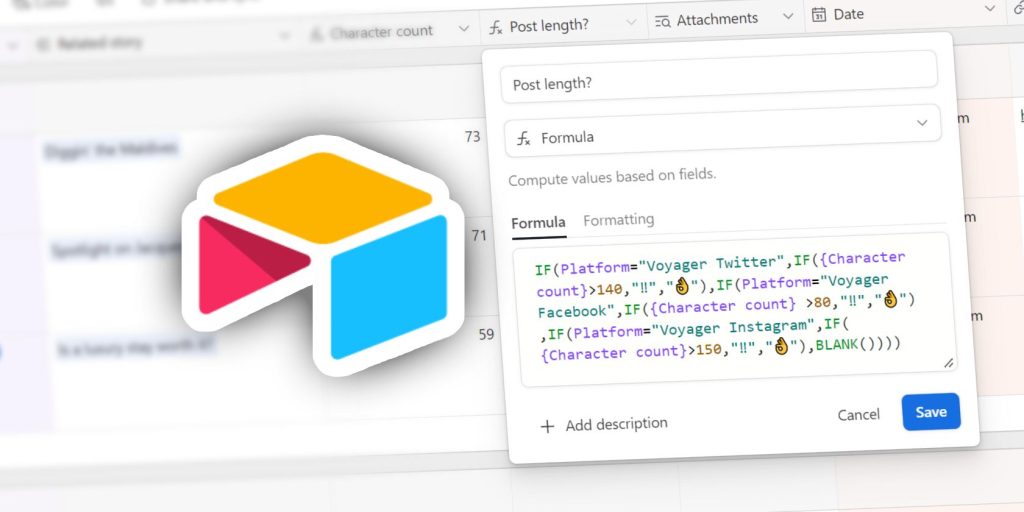
Task: Cancel the field edit
Action: click(x=858, y=414)
